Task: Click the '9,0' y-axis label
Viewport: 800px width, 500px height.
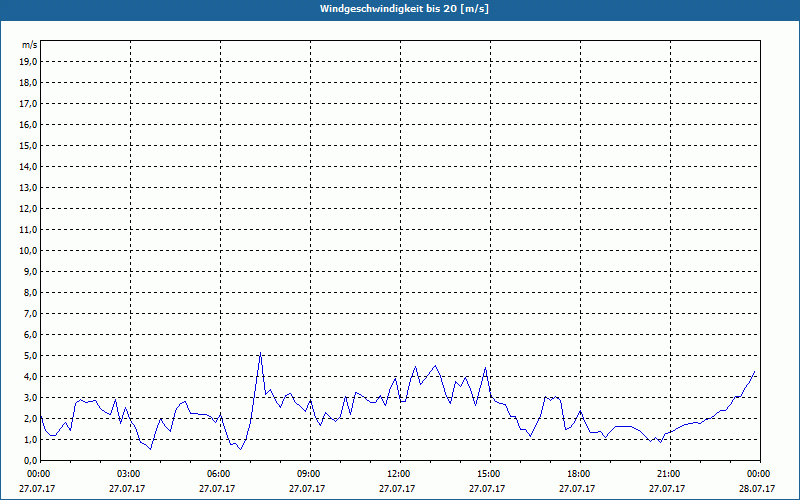Action: click(31, 271)
